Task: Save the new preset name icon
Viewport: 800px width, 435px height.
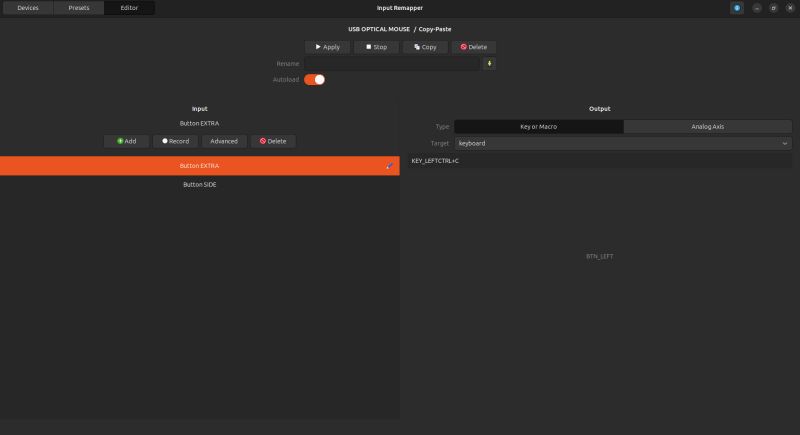Action: (489, 64)
